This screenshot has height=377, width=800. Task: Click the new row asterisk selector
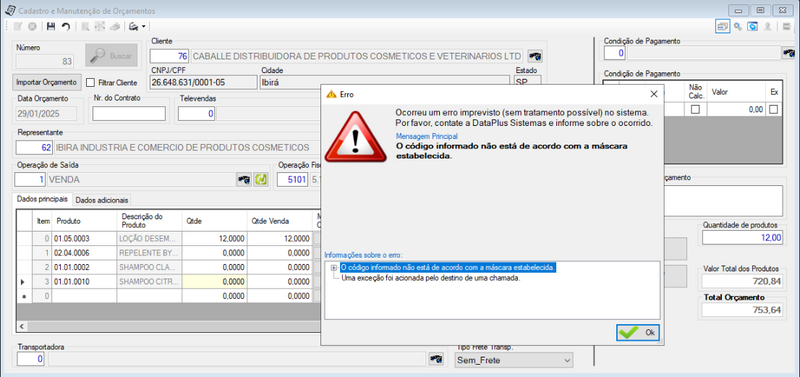24,296
